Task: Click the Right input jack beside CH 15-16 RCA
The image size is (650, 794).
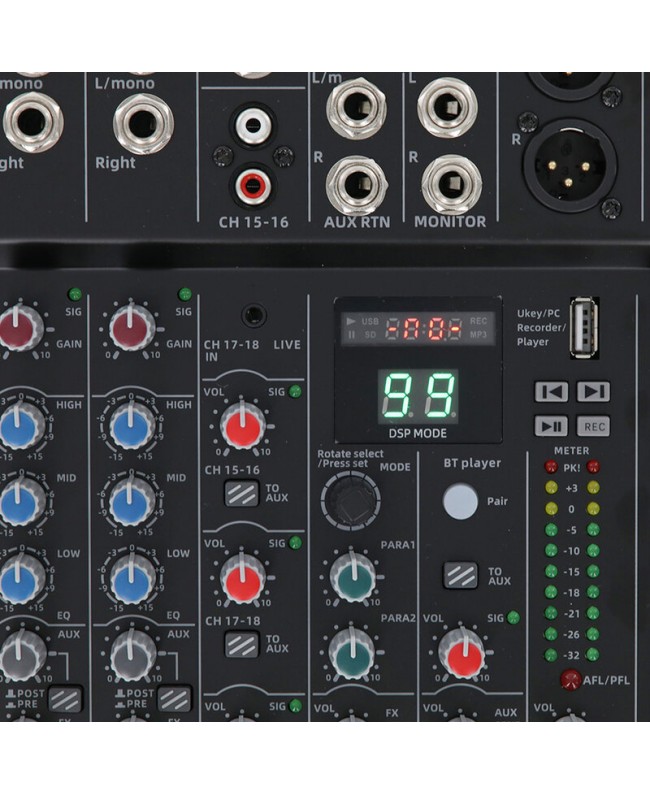Action: click(x=143, y=124)
